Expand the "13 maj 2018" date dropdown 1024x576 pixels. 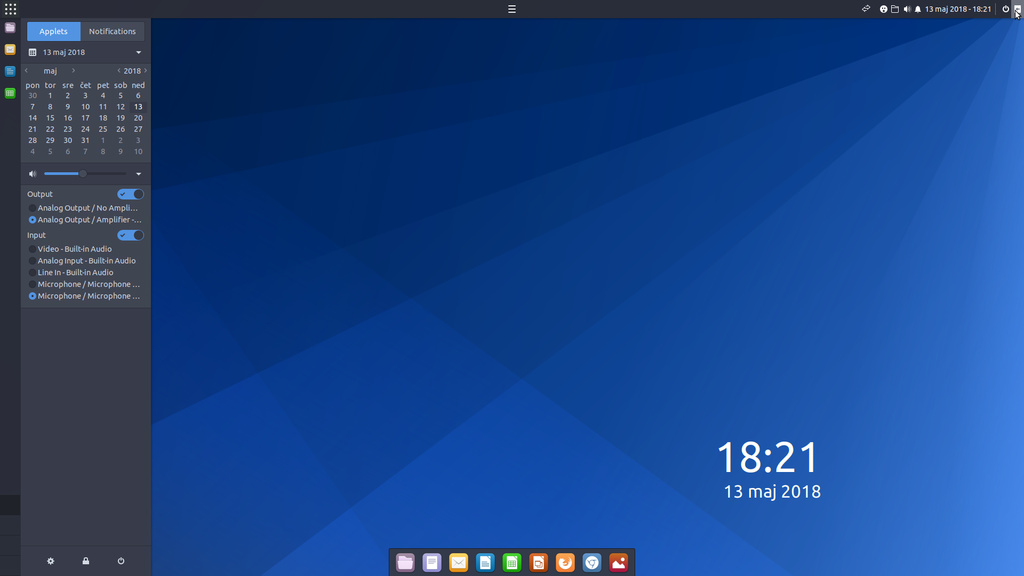pos(85,51)
